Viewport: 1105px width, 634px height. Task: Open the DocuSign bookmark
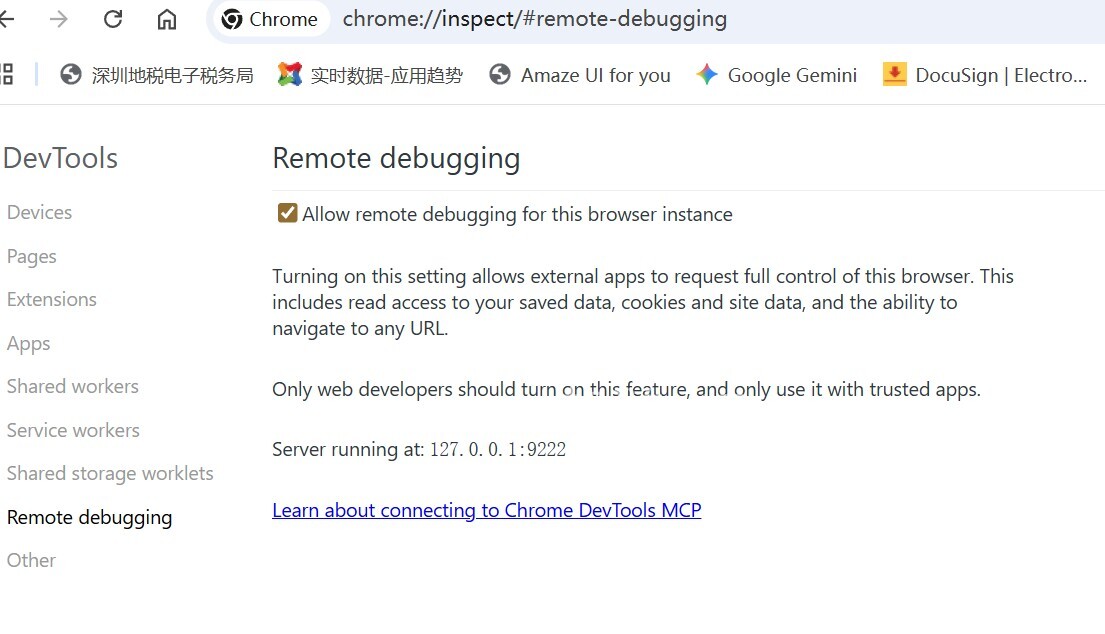coord(985,75)
